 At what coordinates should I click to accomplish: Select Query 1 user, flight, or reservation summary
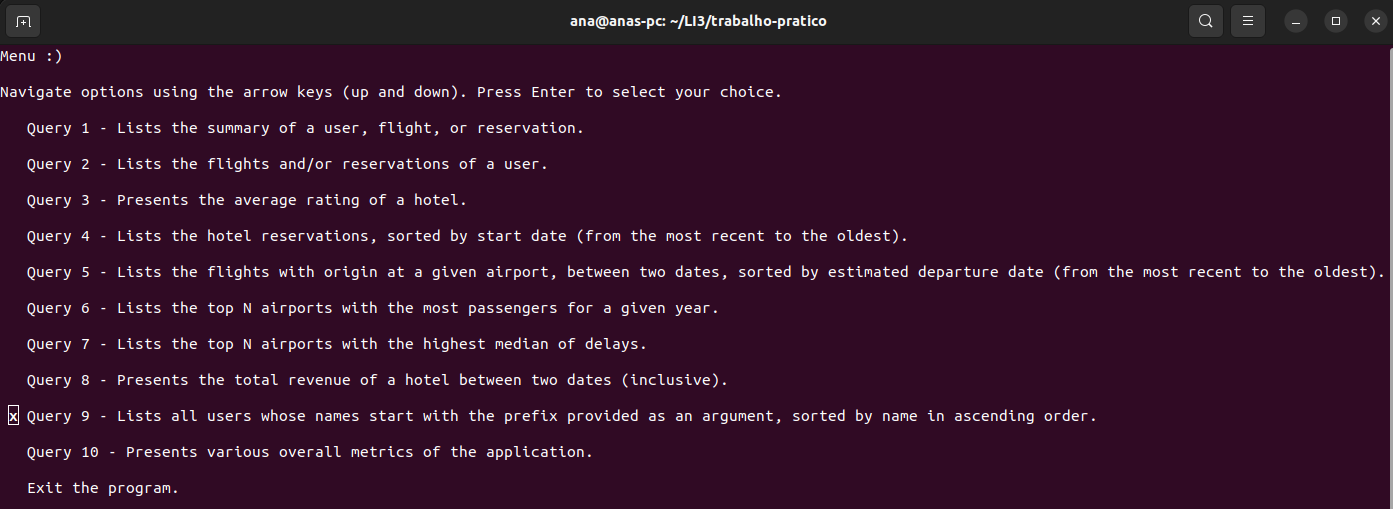click(x=305, y=128)
